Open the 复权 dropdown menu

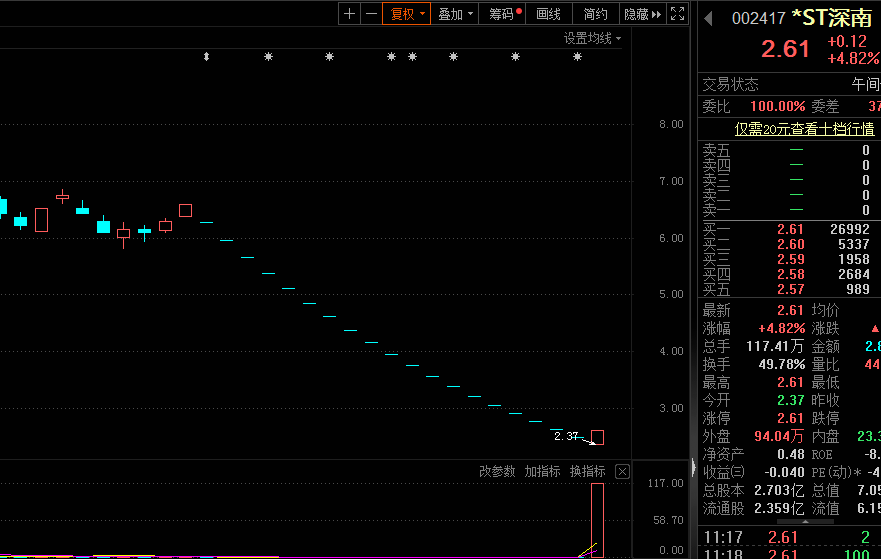pyautogui.click(x=408, y=13)
